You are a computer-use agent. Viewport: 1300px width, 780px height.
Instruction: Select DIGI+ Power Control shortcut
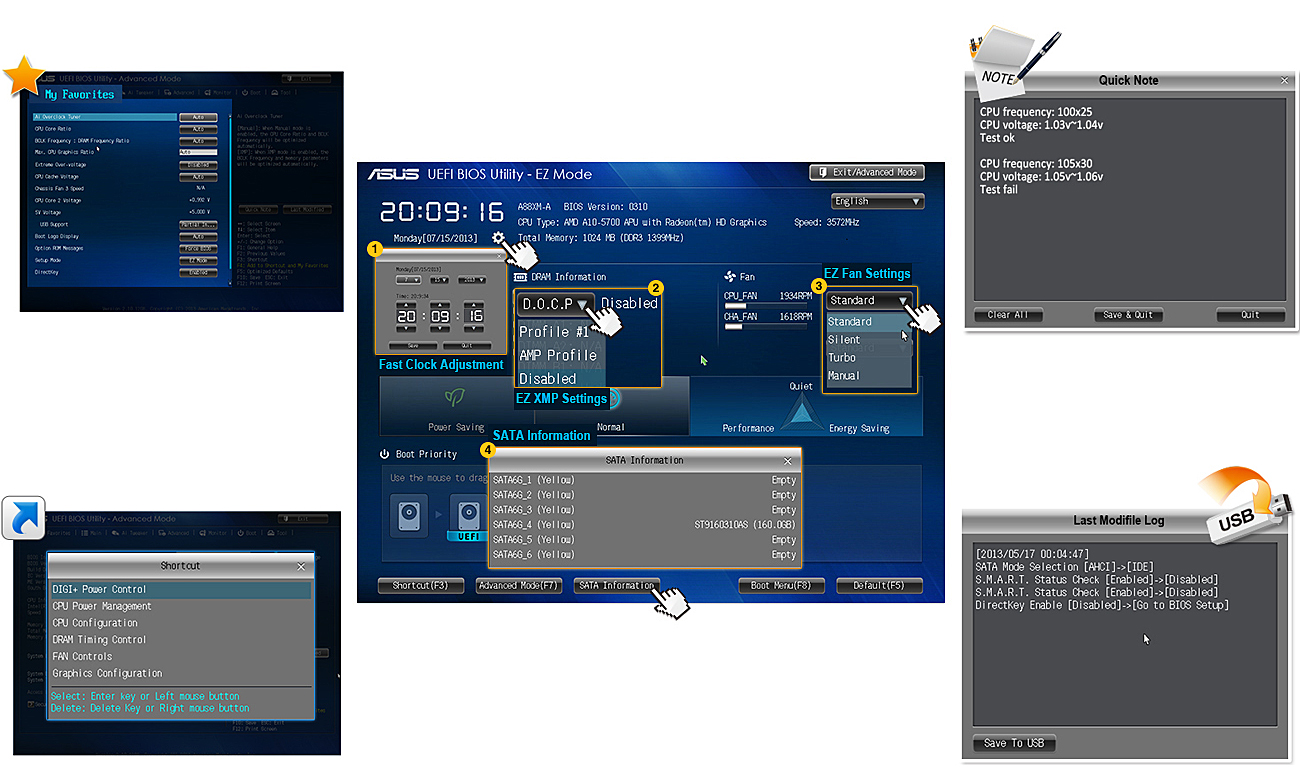pyautogui.click(x=180, y=590)
